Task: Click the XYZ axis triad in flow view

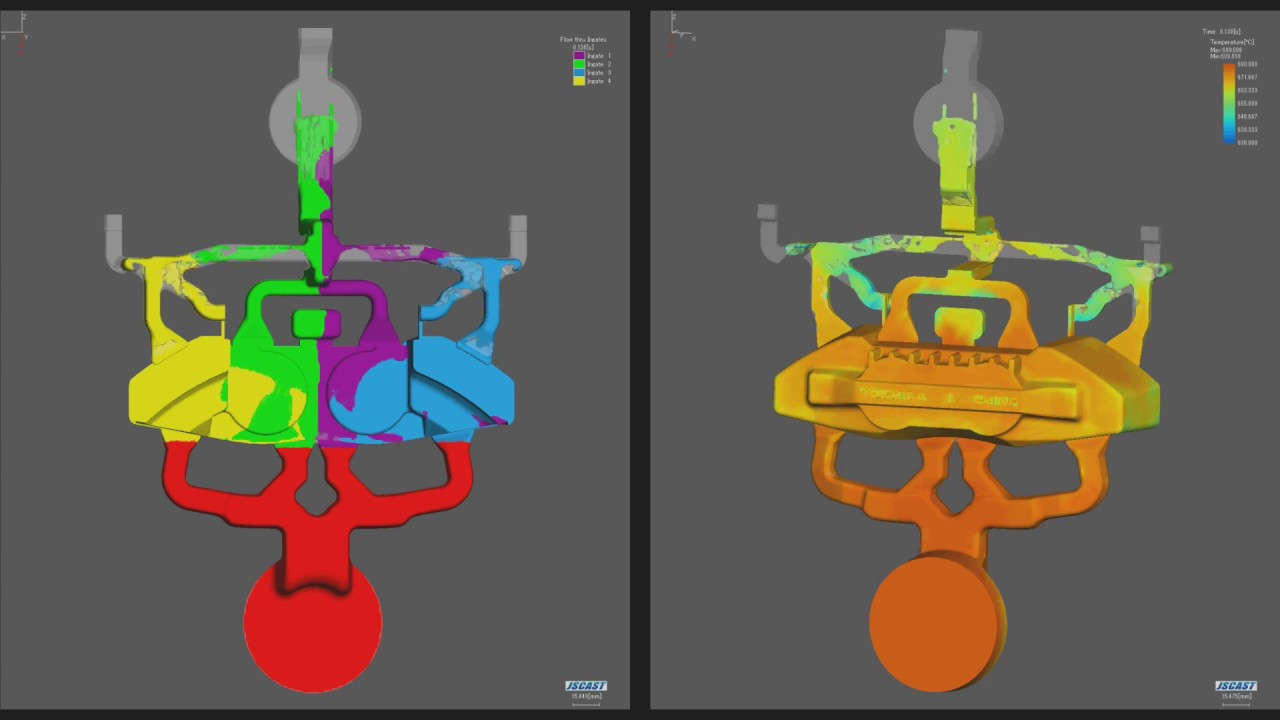Action: [15, 32]
